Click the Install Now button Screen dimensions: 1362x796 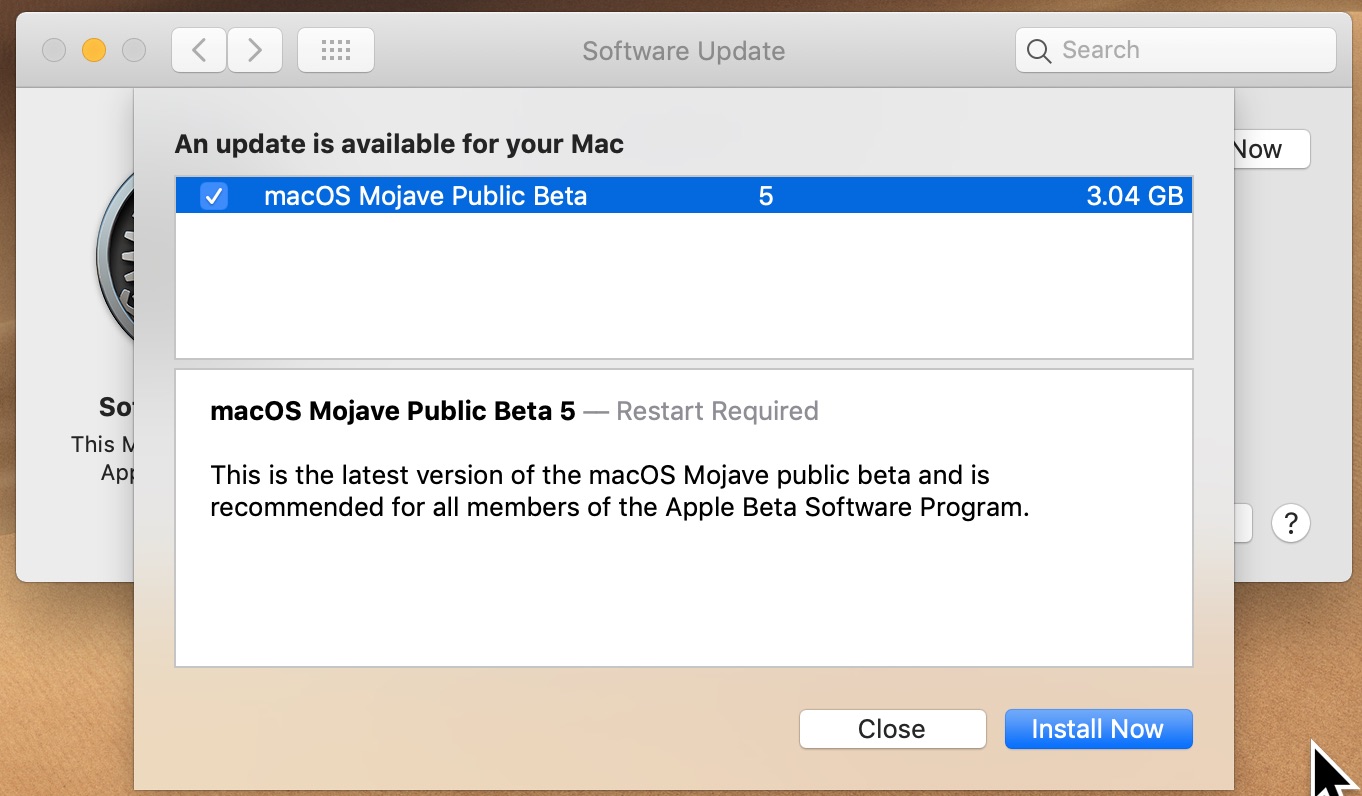tap(1098, 729)
